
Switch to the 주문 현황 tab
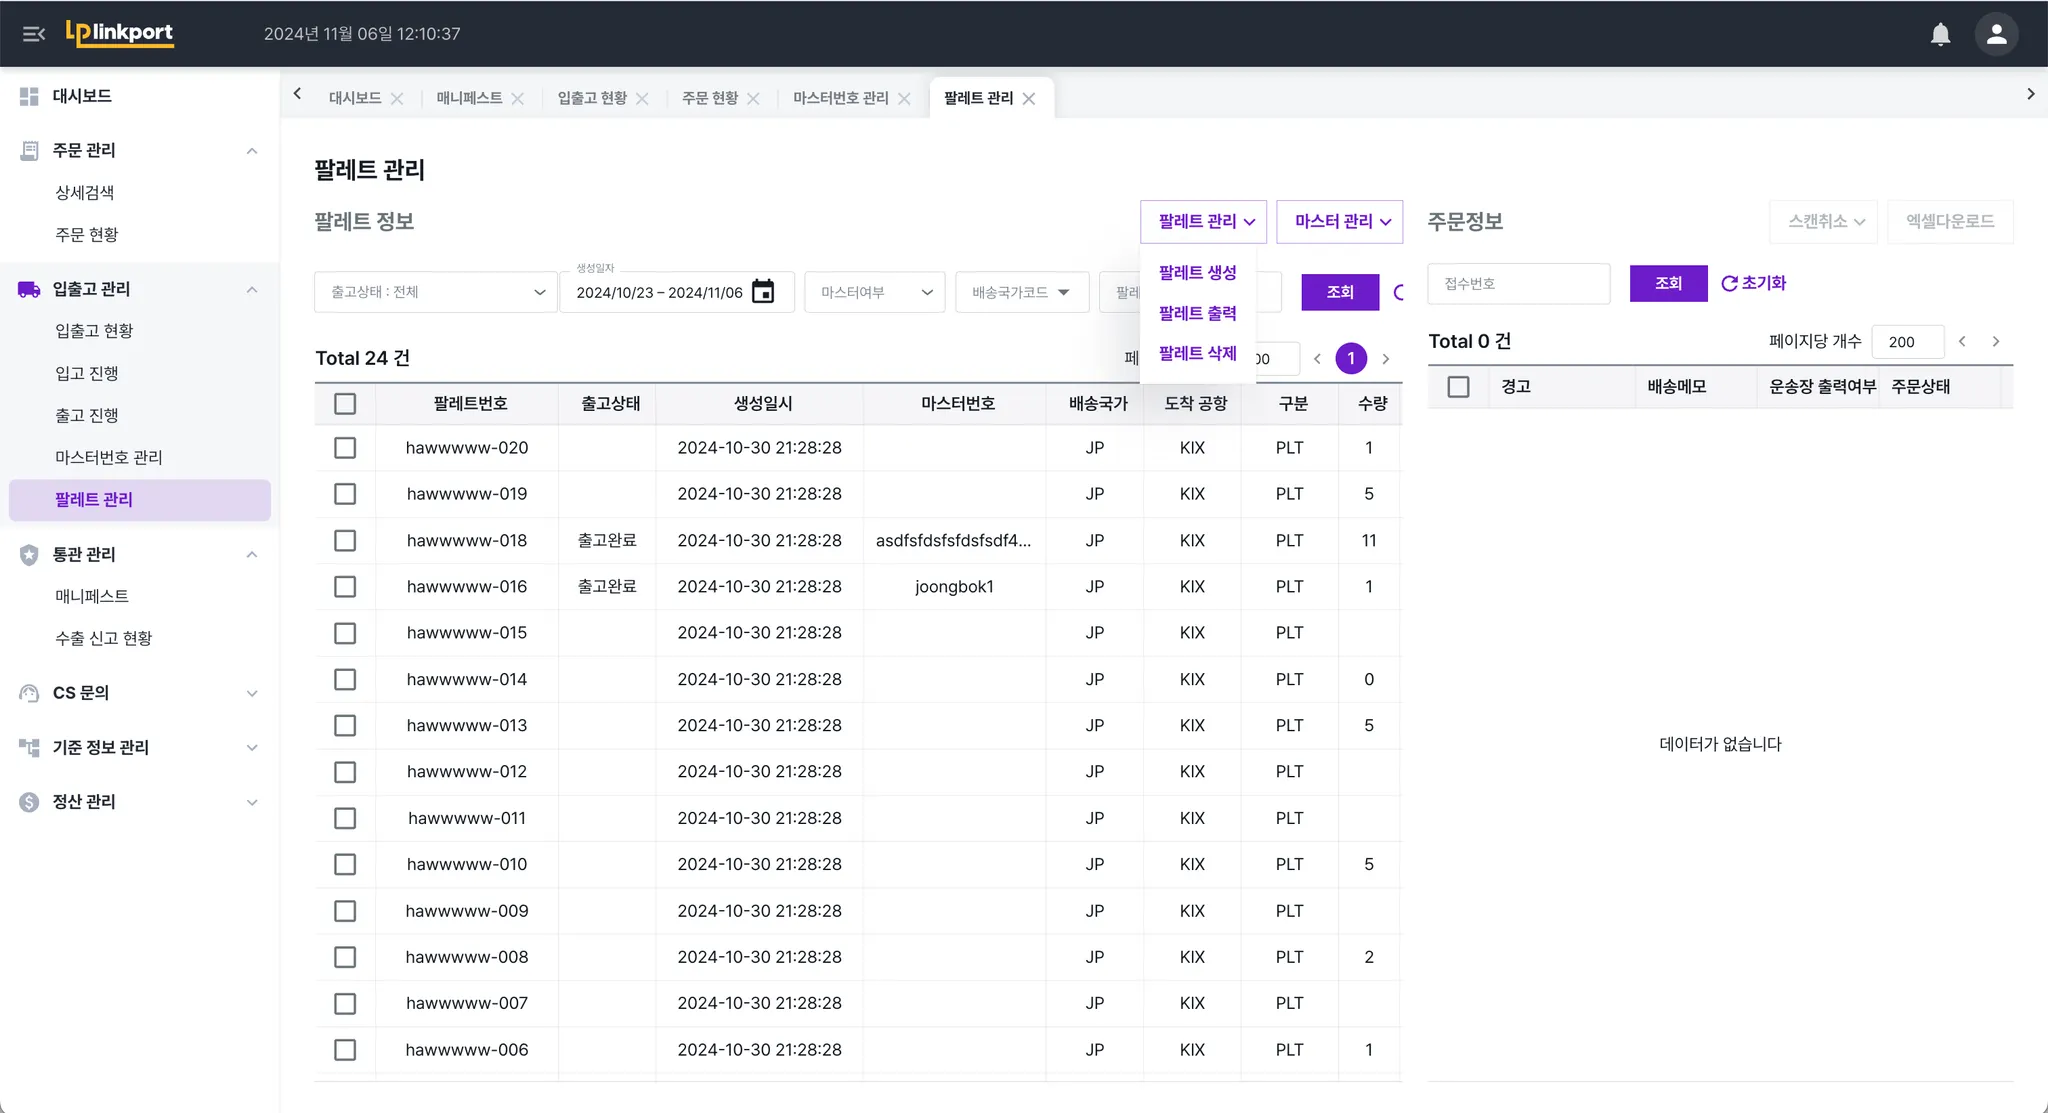(x=709, y=98)
